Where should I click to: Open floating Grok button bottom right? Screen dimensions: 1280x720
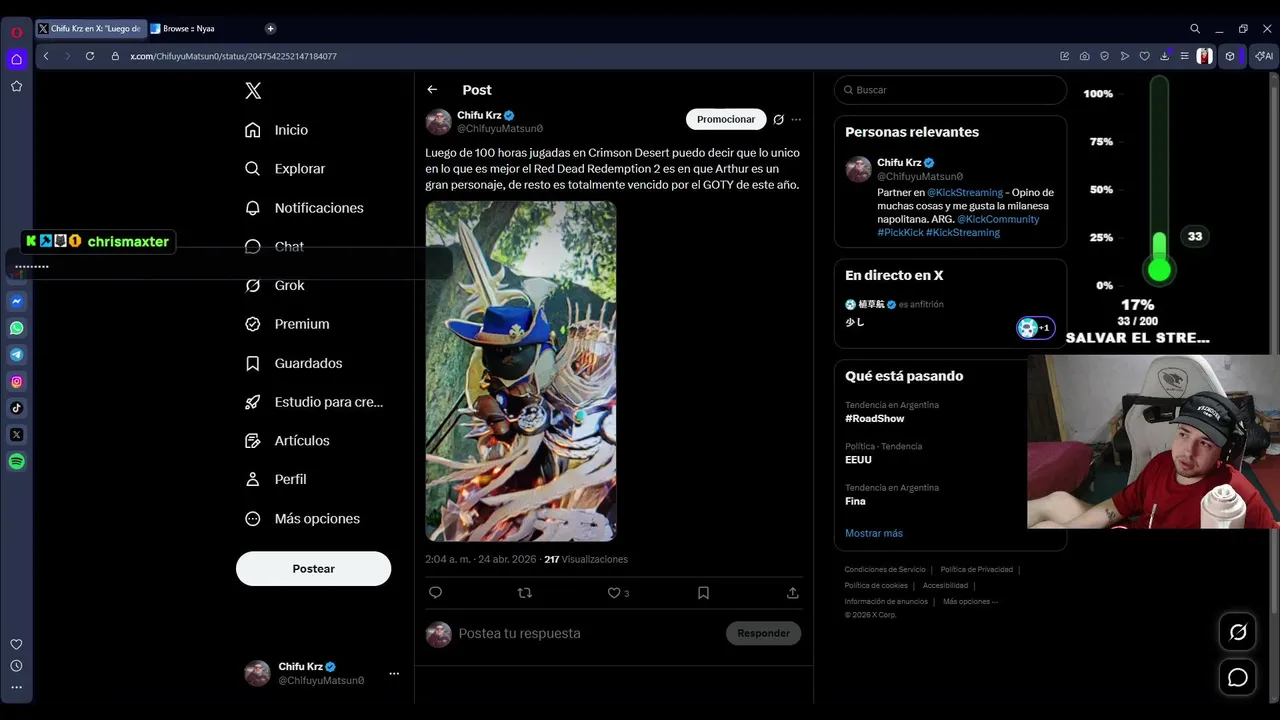tap(1238, 632)
